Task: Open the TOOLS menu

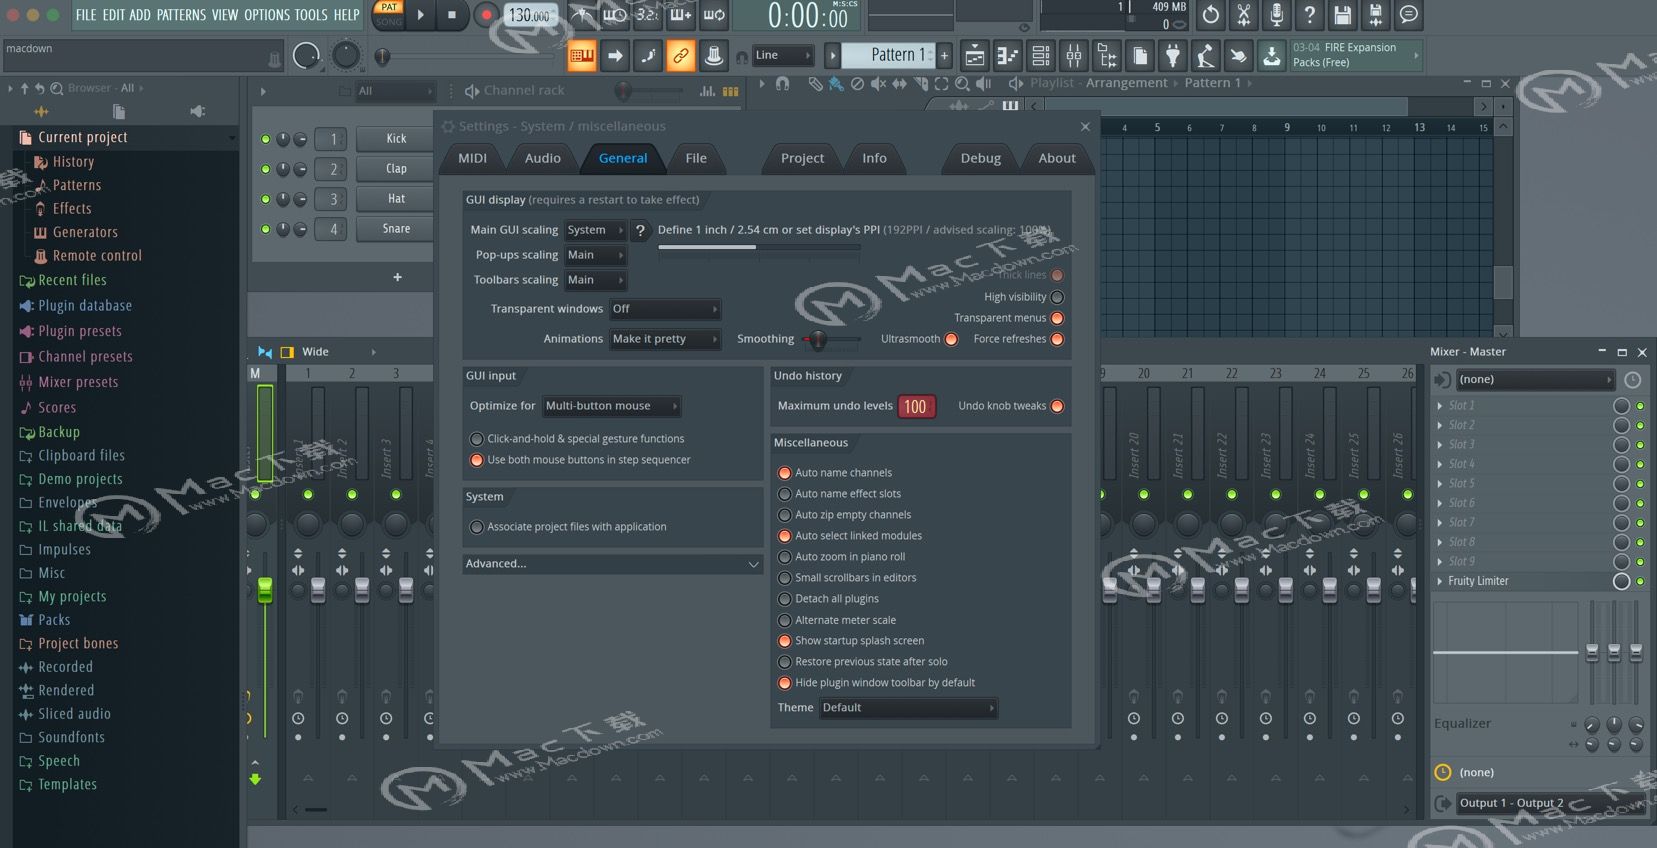Action: click(311, 15)
